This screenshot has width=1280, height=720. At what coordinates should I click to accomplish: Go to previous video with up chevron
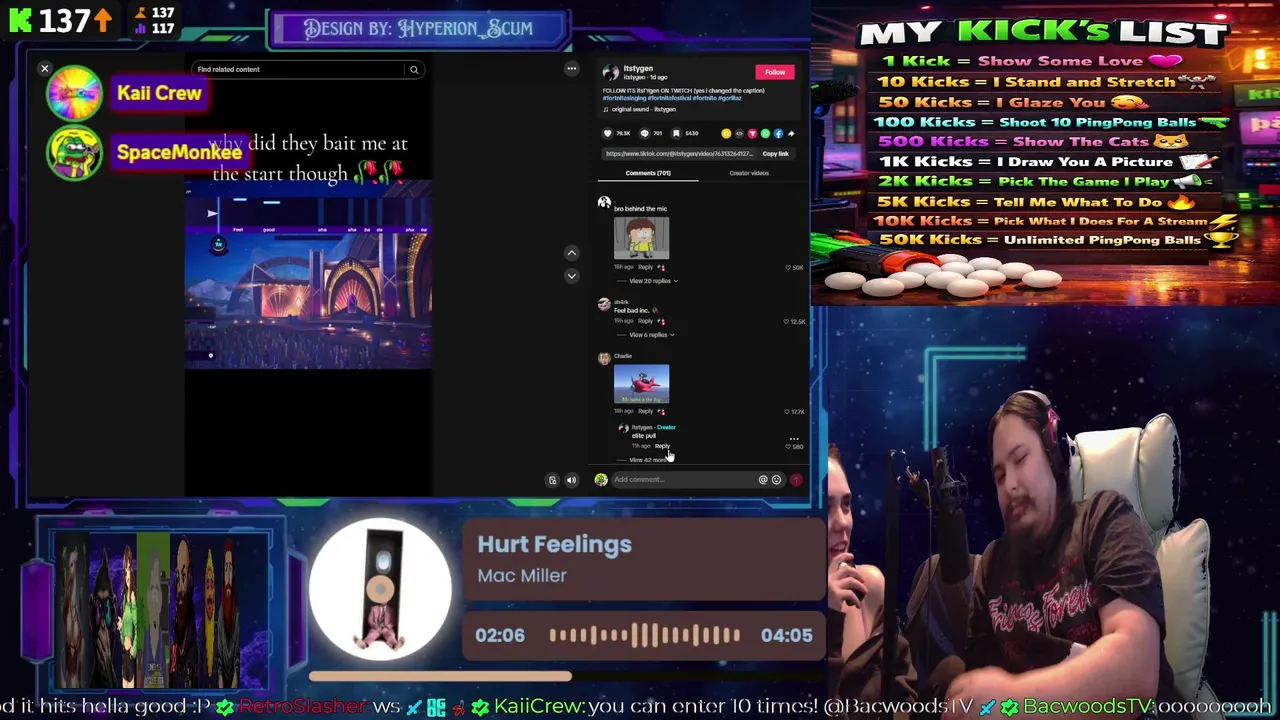[571, 253]
